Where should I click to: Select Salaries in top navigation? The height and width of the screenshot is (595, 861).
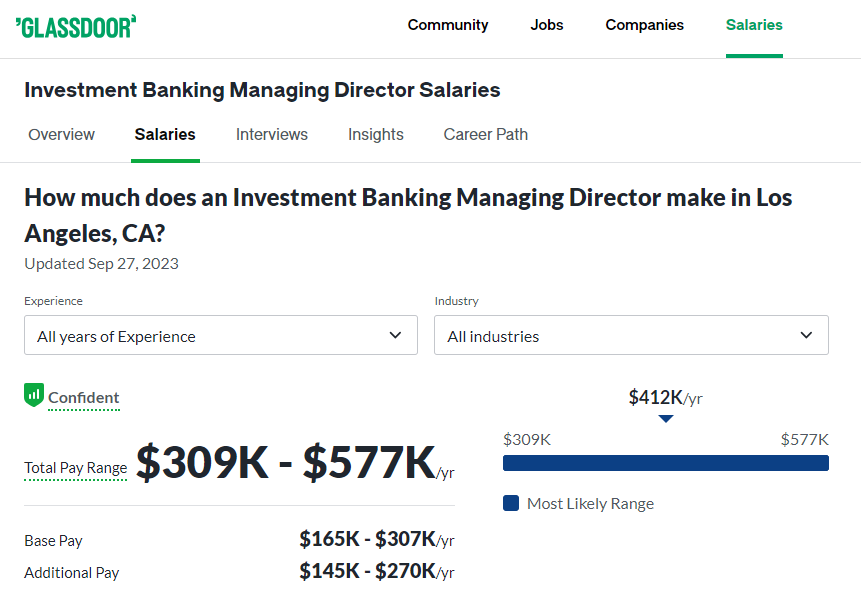pos(754,25)
